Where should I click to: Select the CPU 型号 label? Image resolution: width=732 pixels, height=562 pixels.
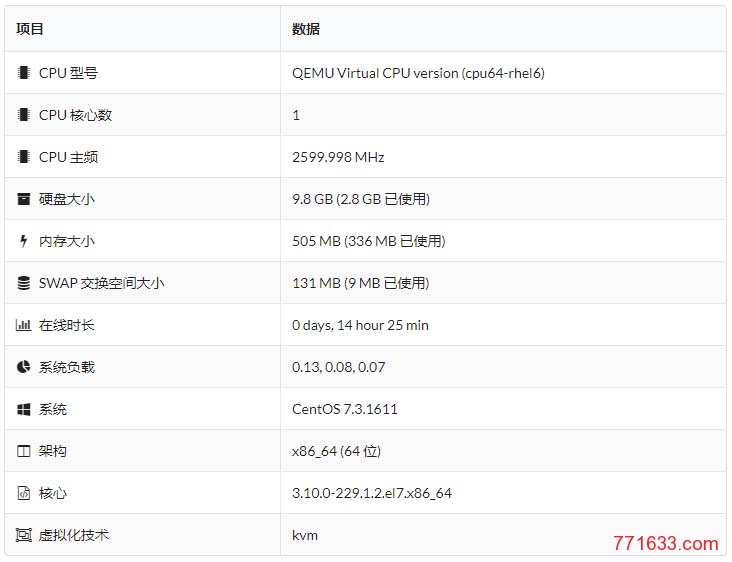tap(68, 73)
